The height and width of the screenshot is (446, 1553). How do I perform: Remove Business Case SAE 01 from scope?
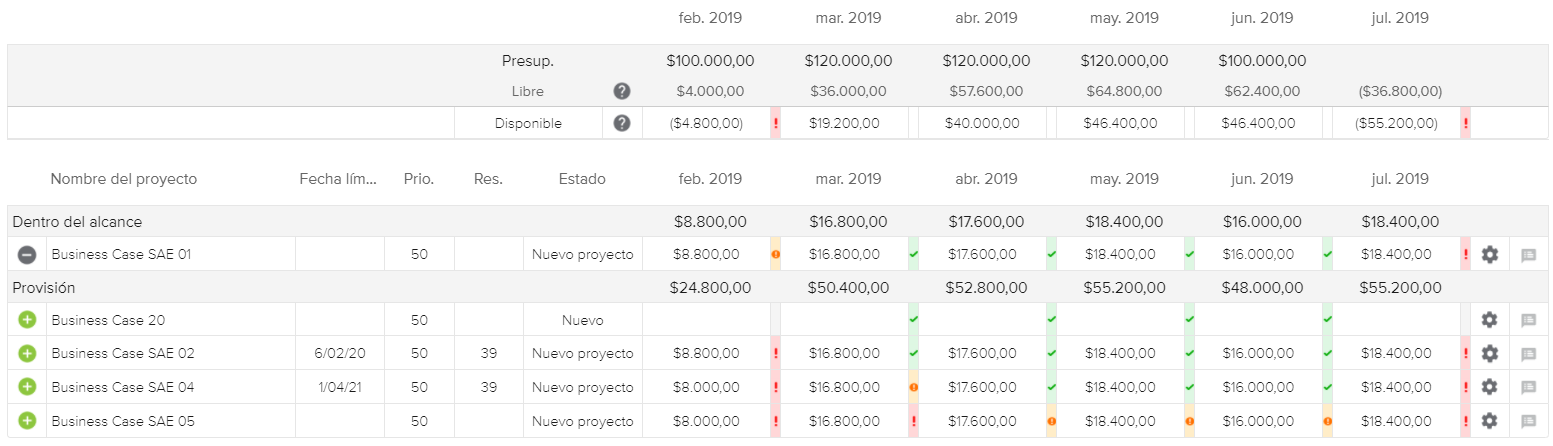(x=27, y=254)
